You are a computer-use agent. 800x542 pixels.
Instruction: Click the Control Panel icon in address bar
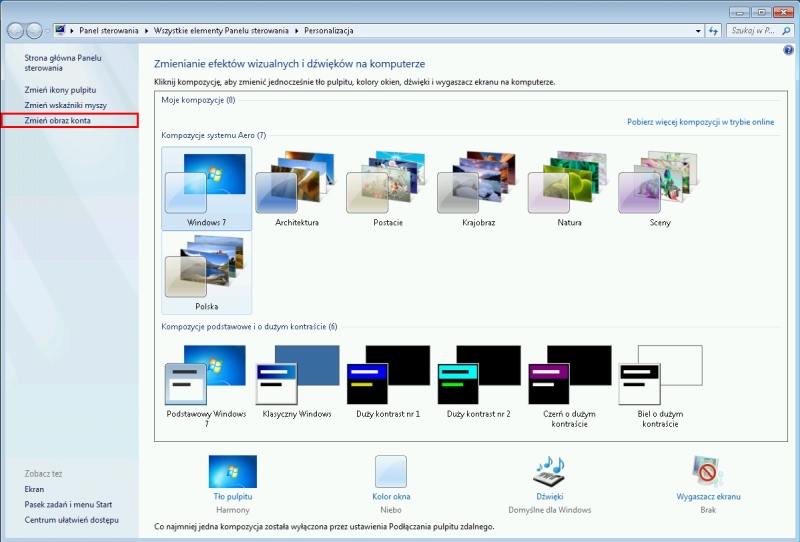(60, 30)
